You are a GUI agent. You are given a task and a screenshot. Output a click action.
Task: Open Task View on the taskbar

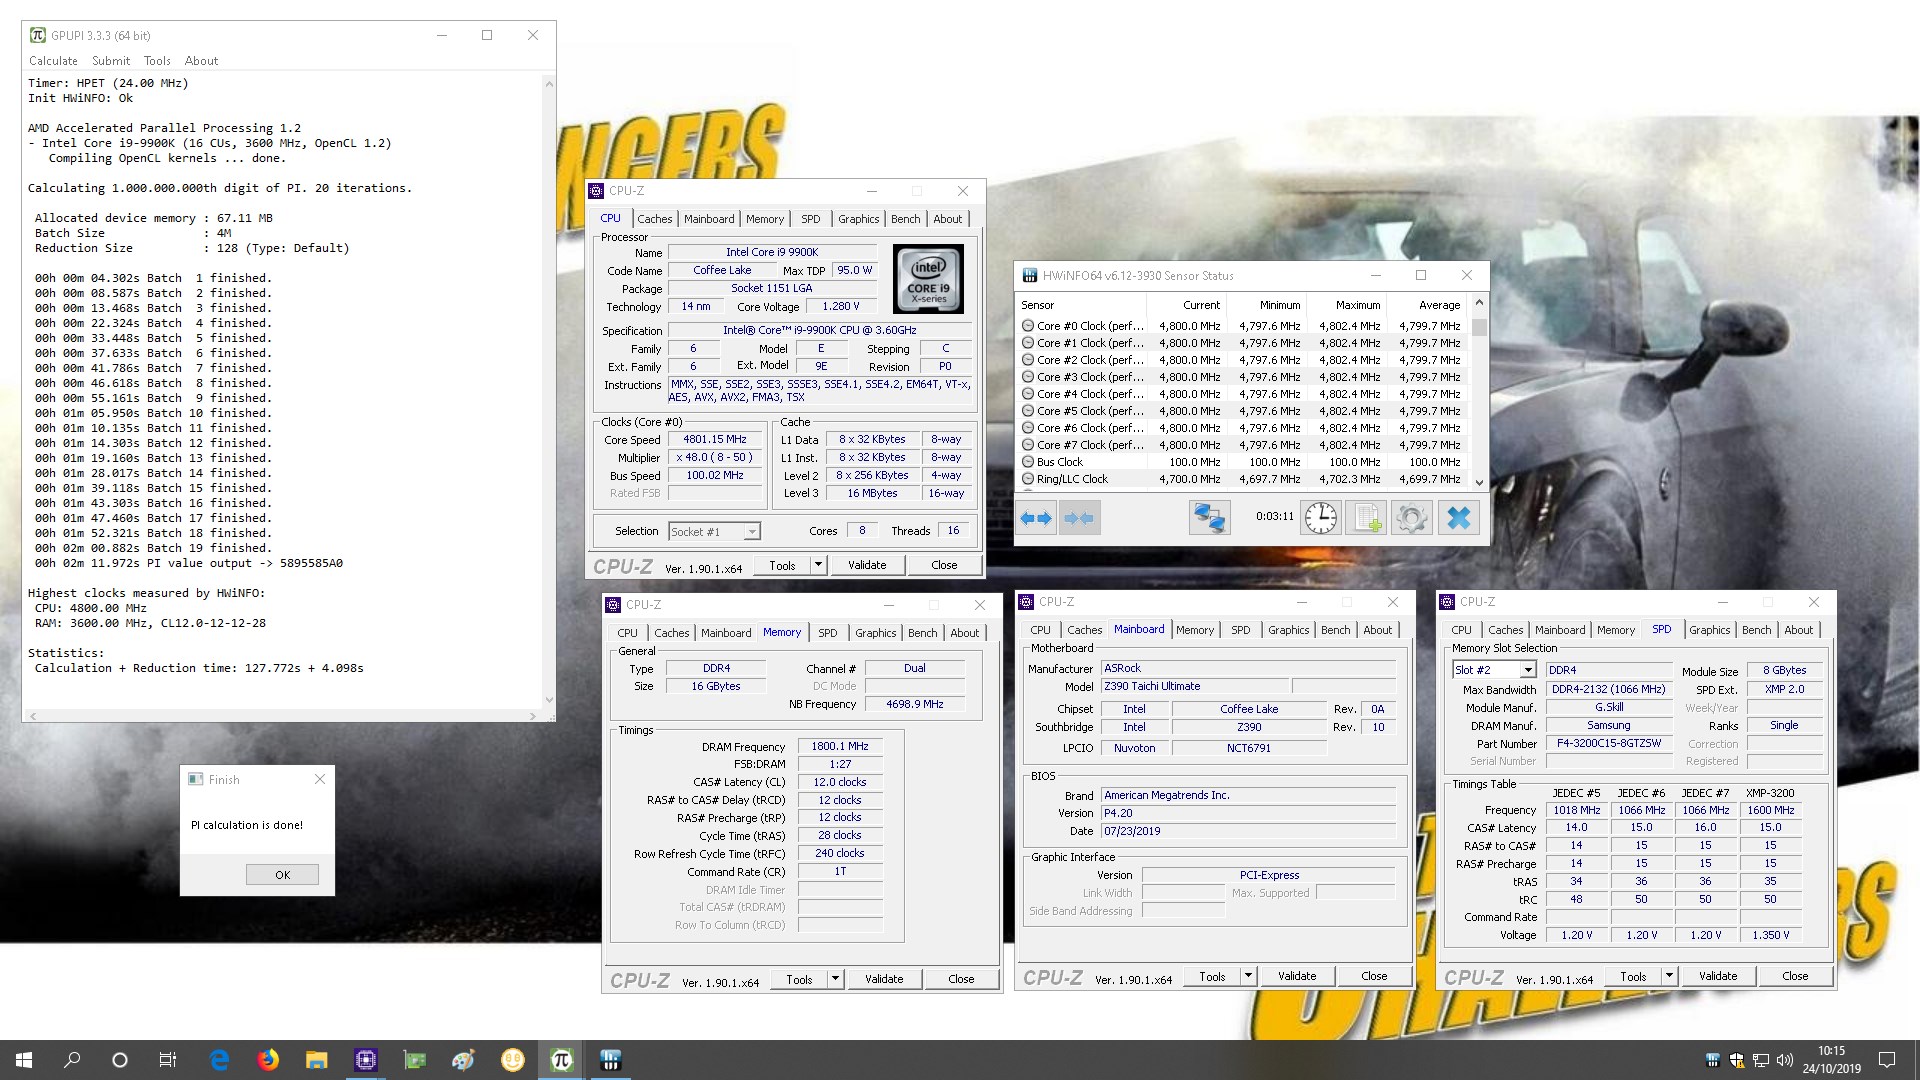pos(168,1060)
